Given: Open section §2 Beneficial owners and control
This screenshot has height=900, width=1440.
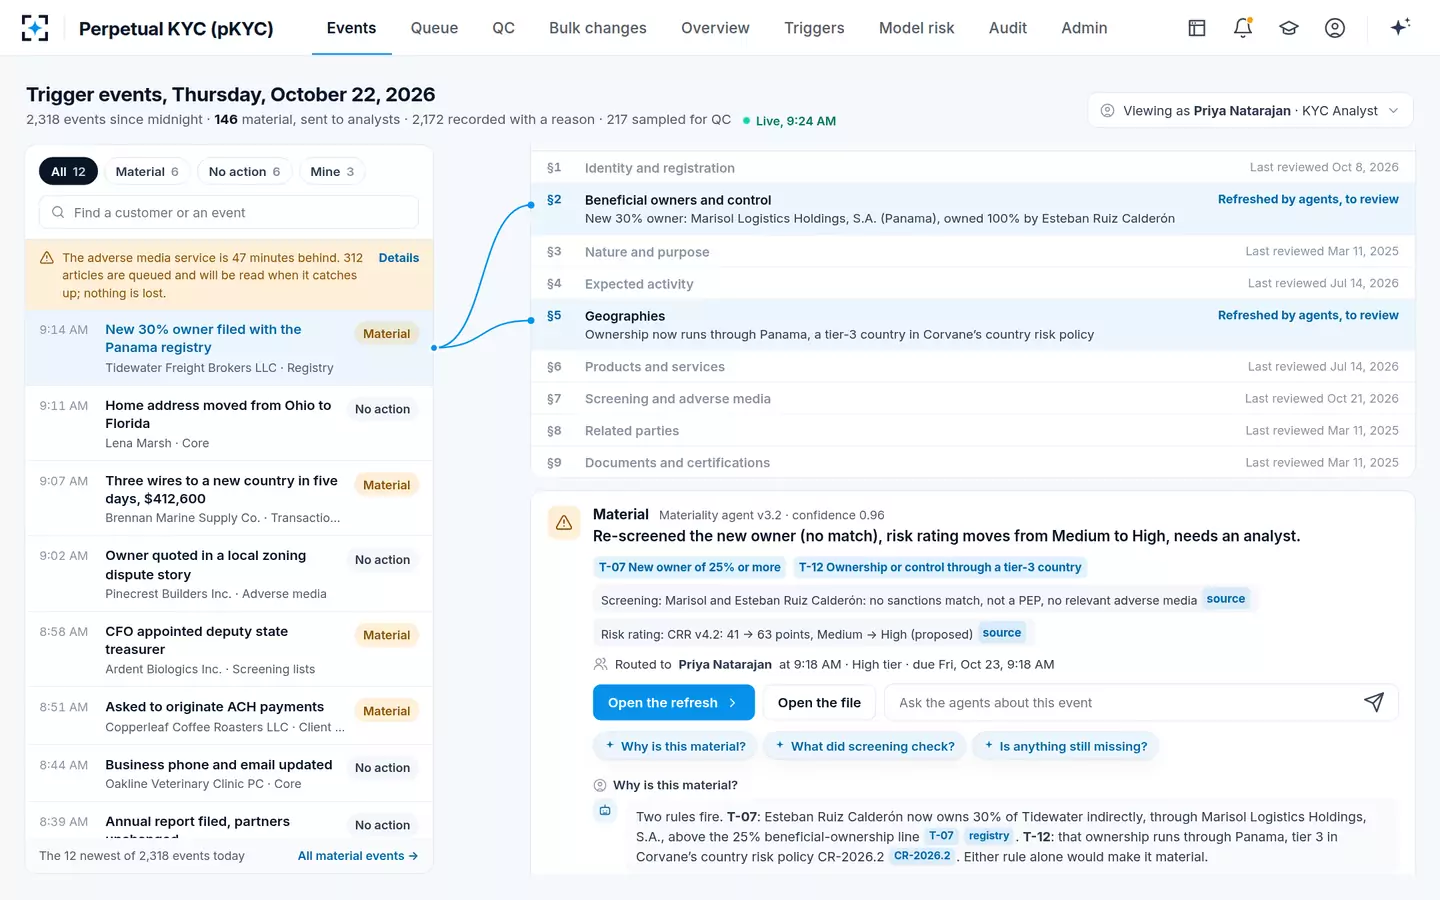Looking at the screenshot, I should click(x=973, y=209).
